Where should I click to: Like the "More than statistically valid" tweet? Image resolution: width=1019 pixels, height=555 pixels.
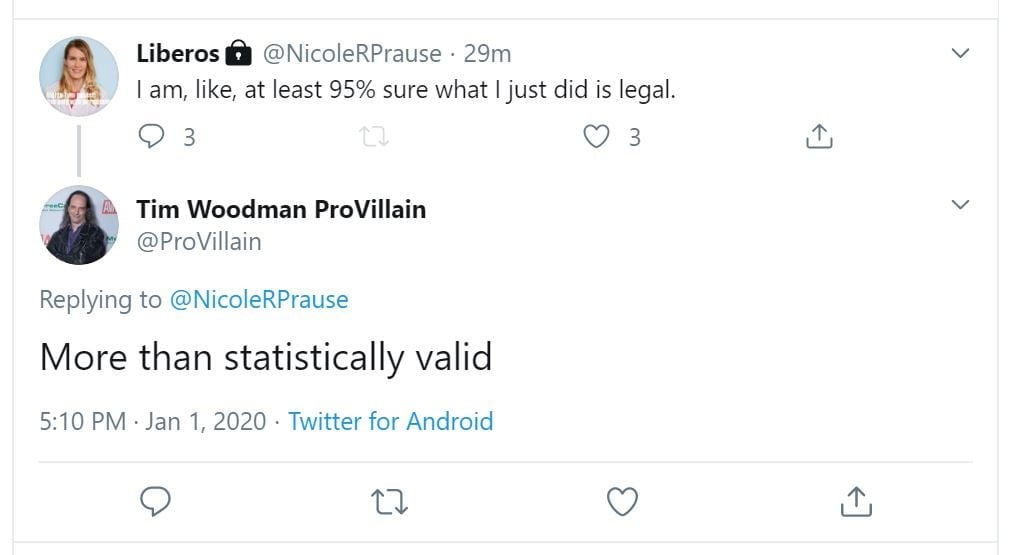[x=623, y=501]
